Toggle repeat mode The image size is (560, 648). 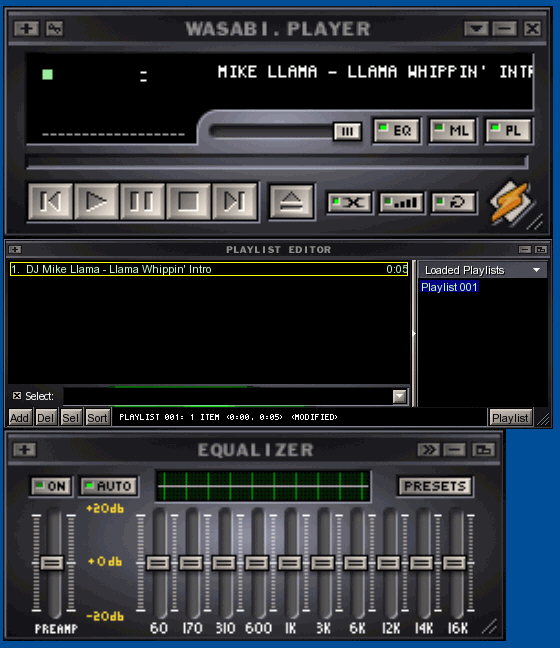pyautogui.click(x=453, y=202)
